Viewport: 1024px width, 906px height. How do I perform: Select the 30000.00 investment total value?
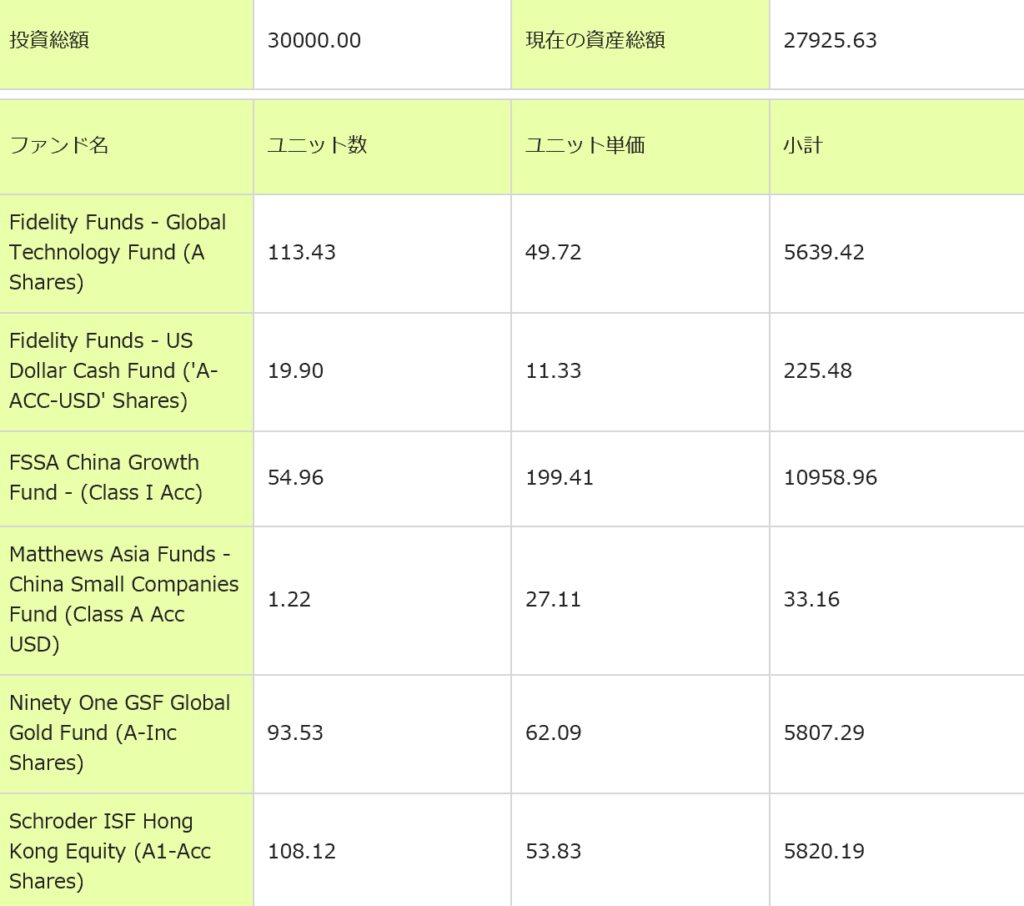pyautogui.click(x=314, y=41)
